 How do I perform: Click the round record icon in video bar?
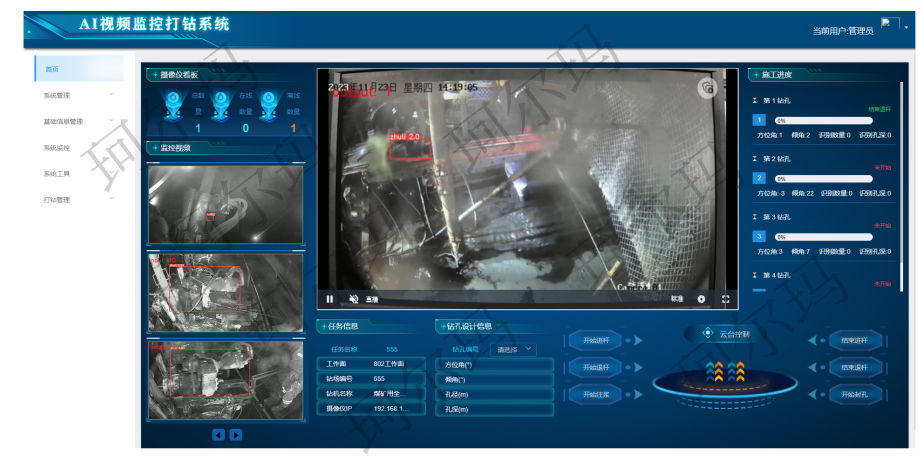pyautogui.click(x=701, y=299)
